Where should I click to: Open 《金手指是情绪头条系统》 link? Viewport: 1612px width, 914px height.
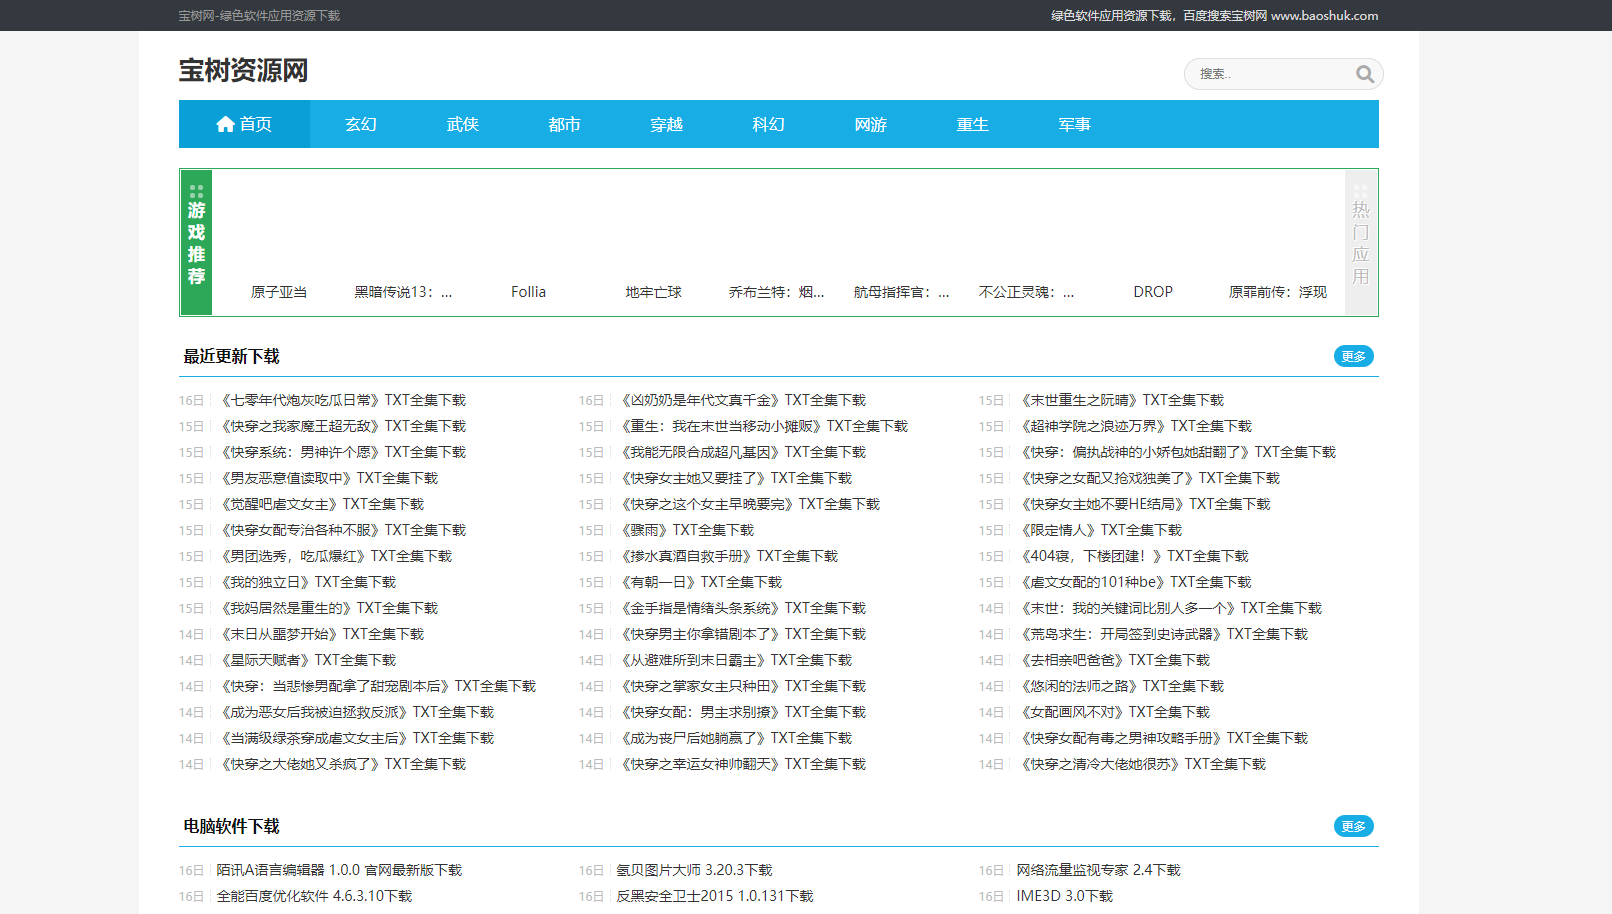pyautogui.click(x=741, y=608)
